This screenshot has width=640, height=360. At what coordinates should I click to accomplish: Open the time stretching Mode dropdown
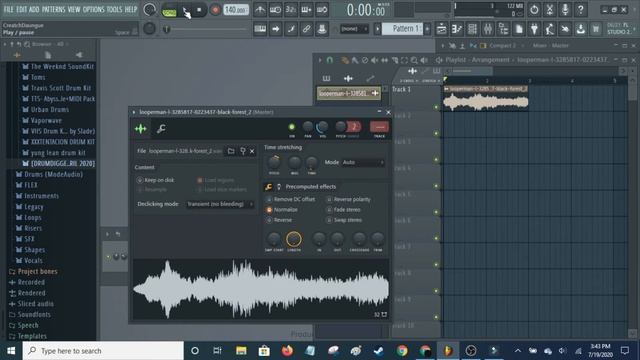363,162
